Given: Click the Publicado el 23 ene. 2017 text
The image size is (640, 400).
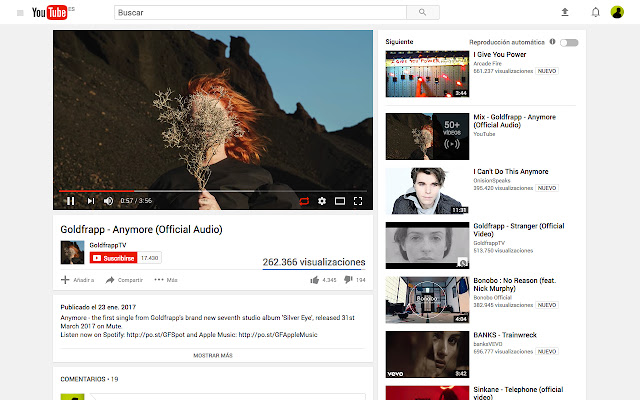Looking at the screenshot, I should 98,307.
